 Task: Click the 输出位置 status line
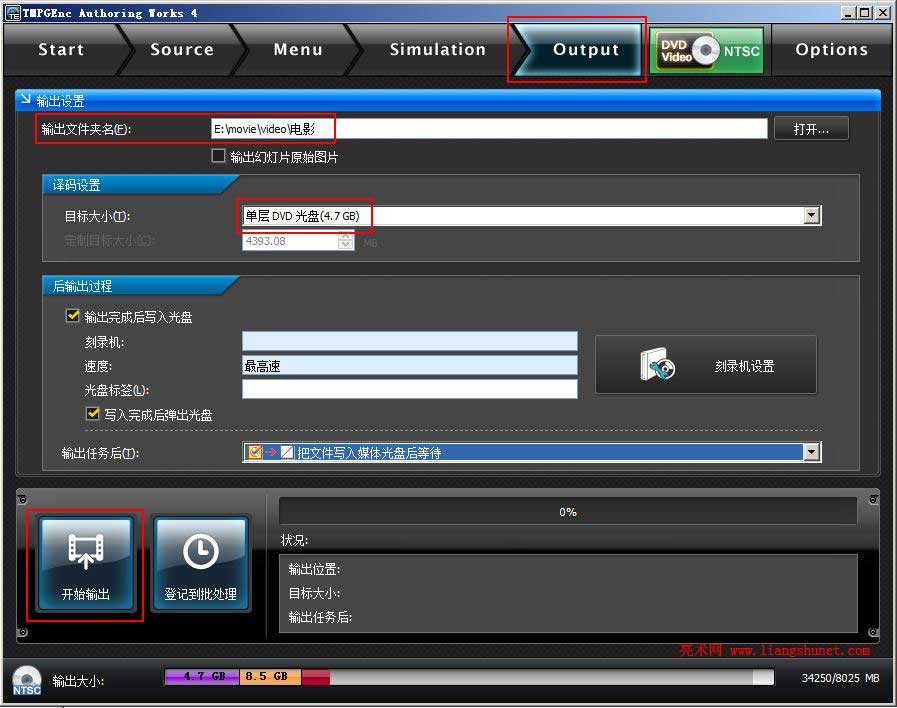[314, 569]
